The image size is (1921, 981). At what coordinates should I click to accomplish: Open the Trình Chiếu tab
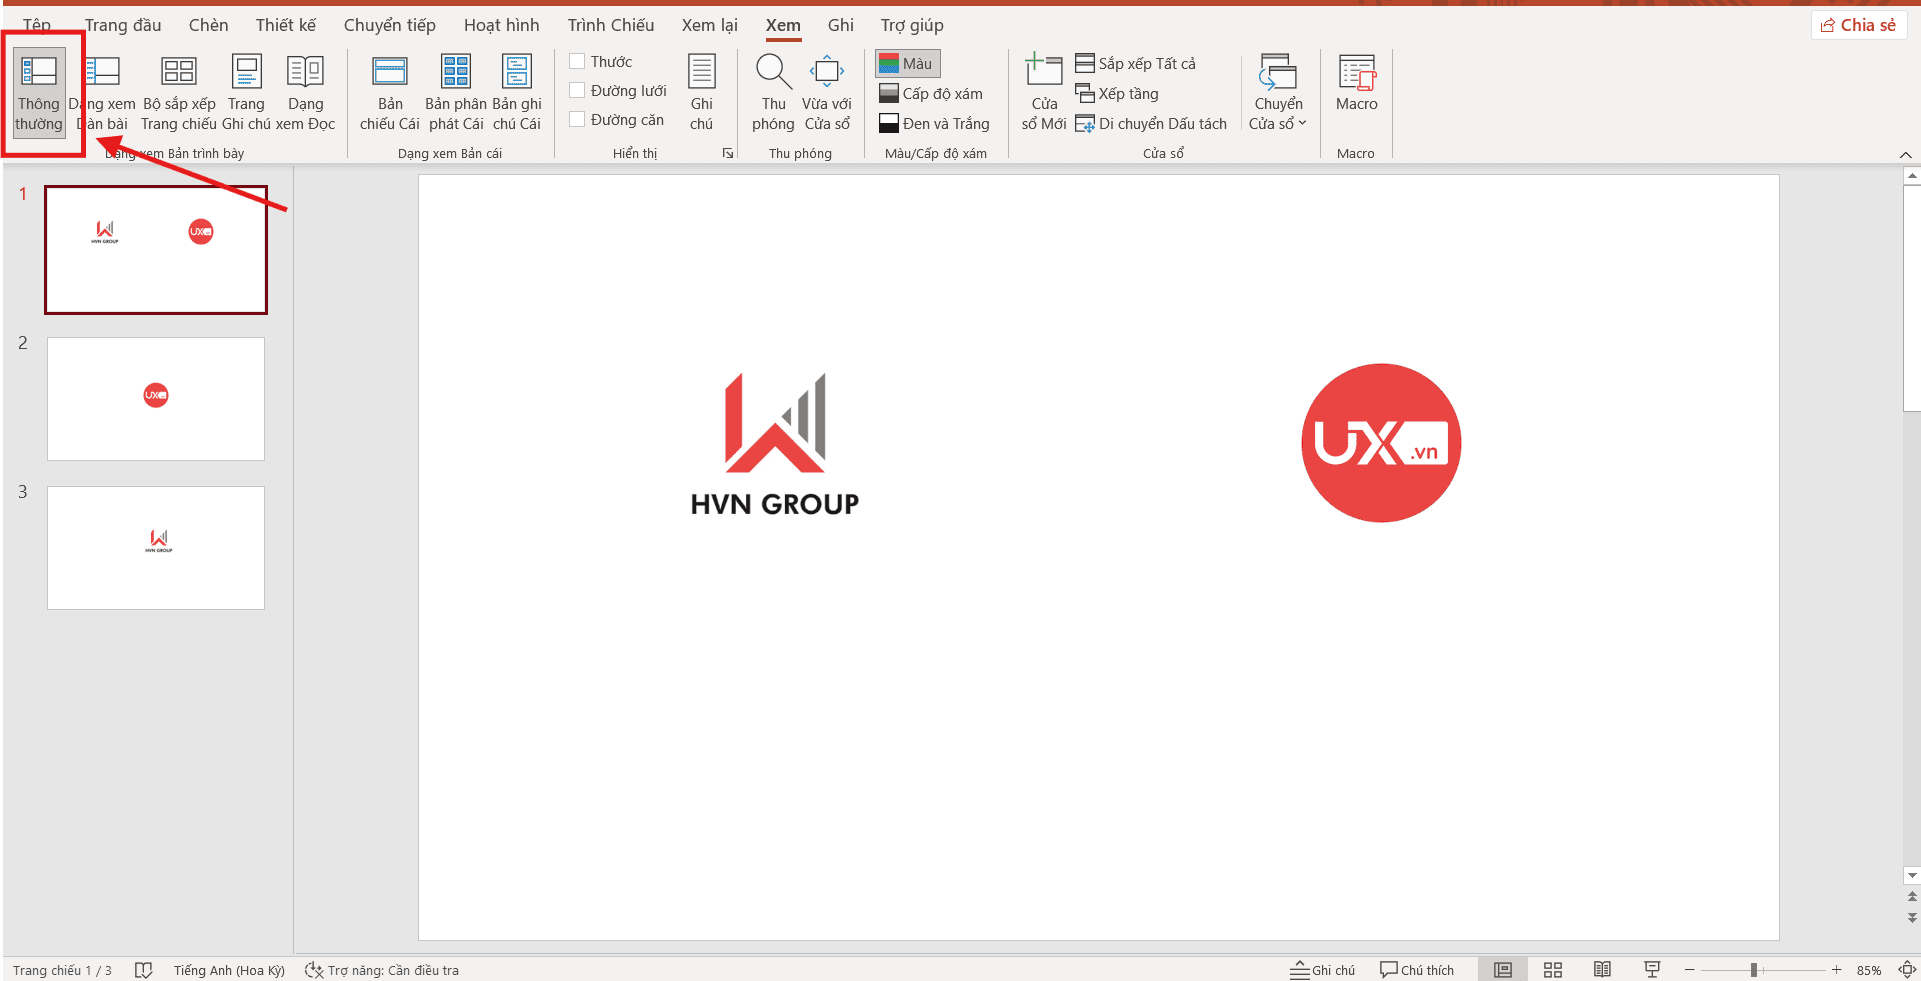click(611, 25)
